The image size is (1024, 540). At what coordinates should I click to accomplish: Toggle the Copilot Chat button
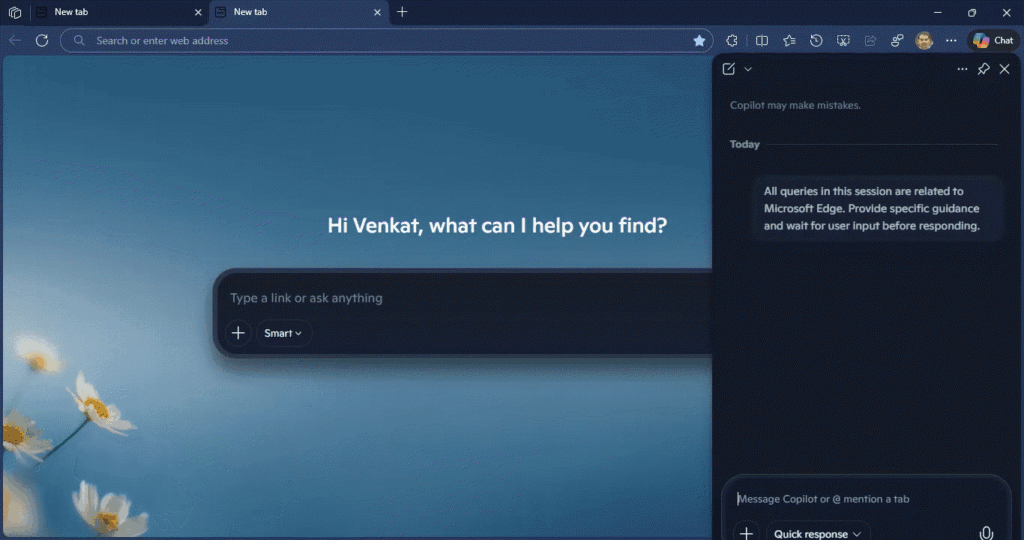click(x=993, y=40)
